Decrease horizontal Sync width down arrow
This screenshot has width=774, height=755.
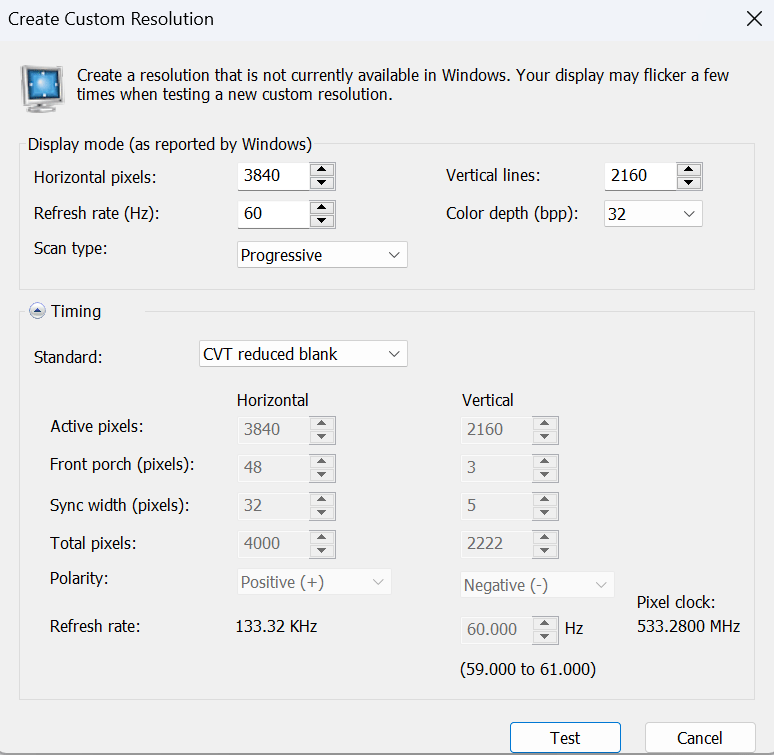coord(322,513)
